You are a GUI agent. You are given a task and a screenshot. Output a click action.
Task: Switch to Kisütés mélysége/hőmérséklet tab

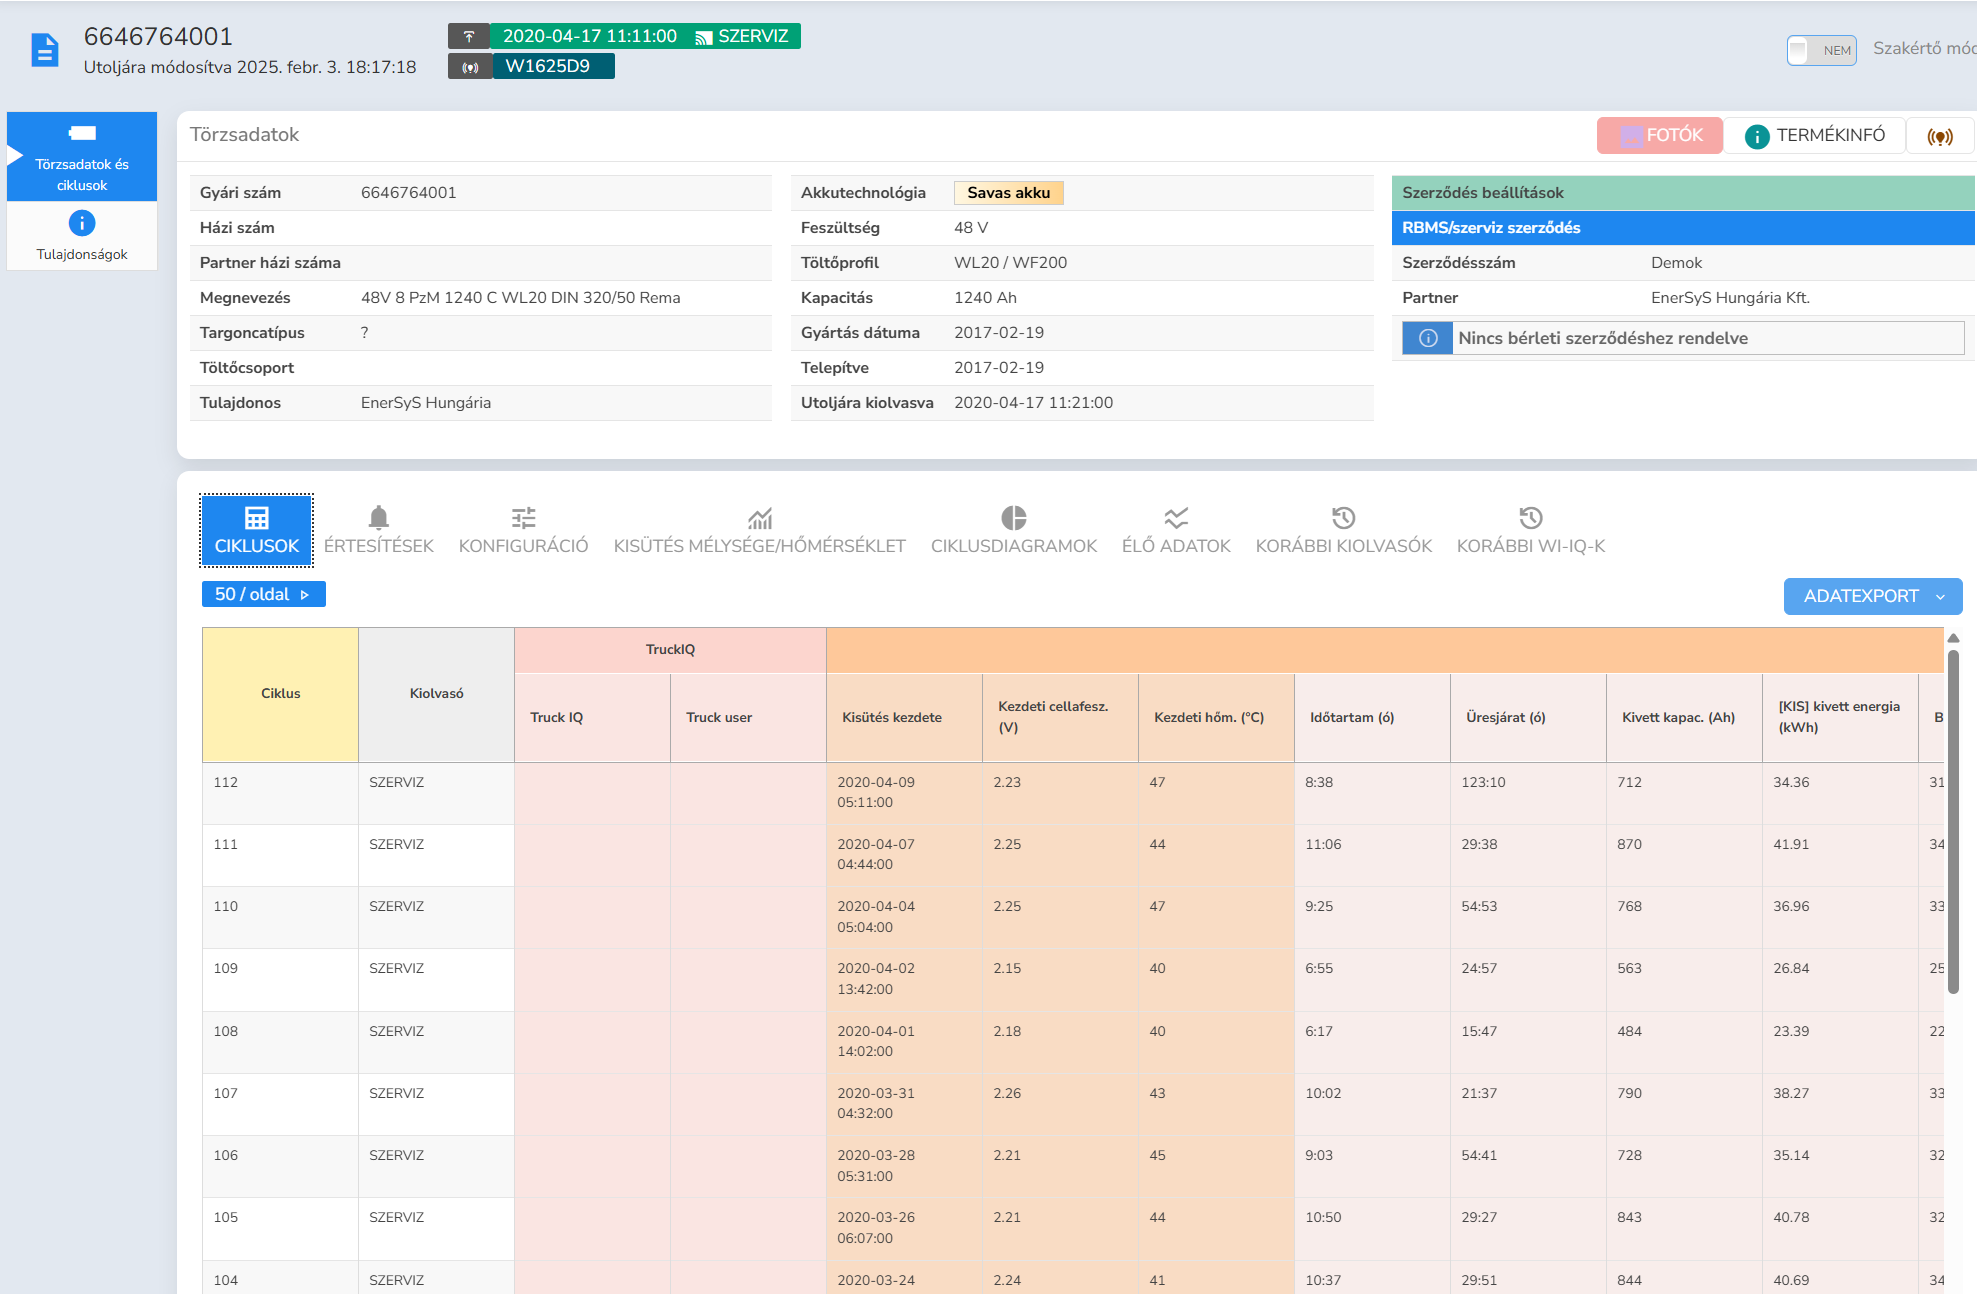[x=759, y=530]
